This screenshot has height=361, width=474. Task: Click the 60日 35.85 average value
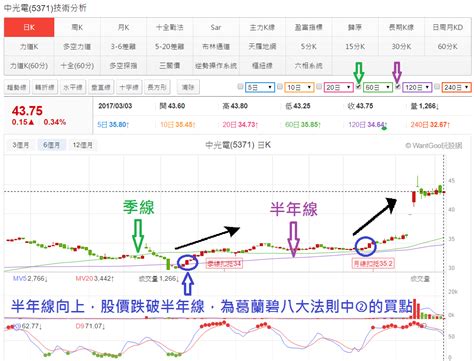[303, 125]
